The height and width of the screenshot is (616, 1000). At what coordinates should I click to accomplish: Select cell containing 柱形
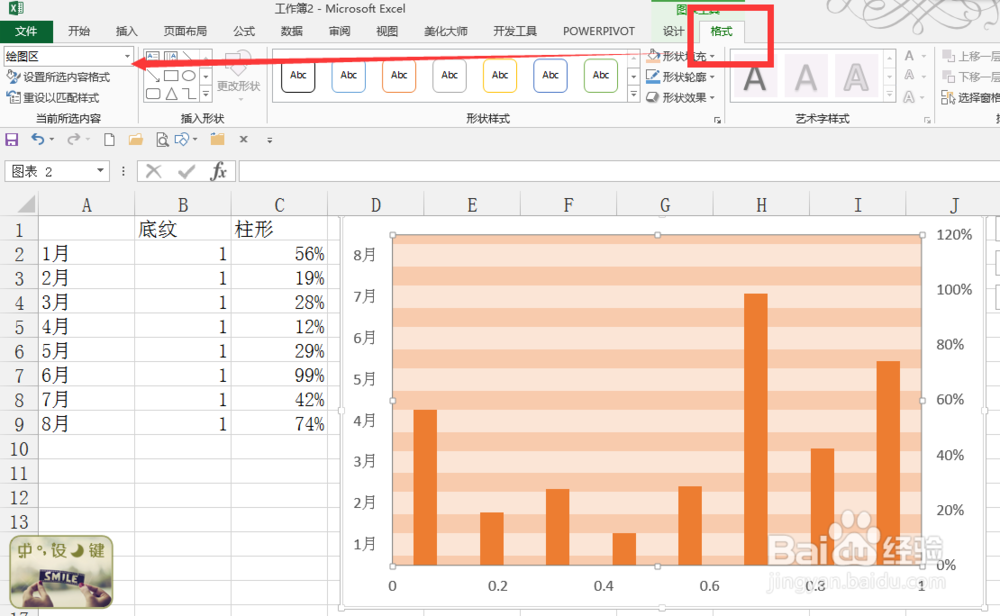279,229
